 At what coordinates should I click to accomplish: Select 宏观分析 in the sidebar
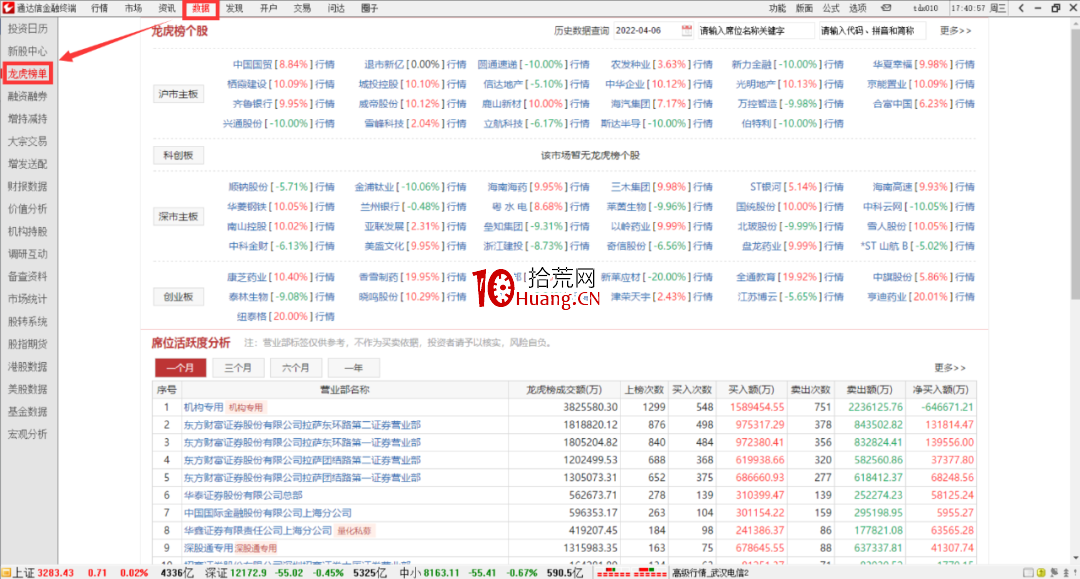[x=28, y=434]
